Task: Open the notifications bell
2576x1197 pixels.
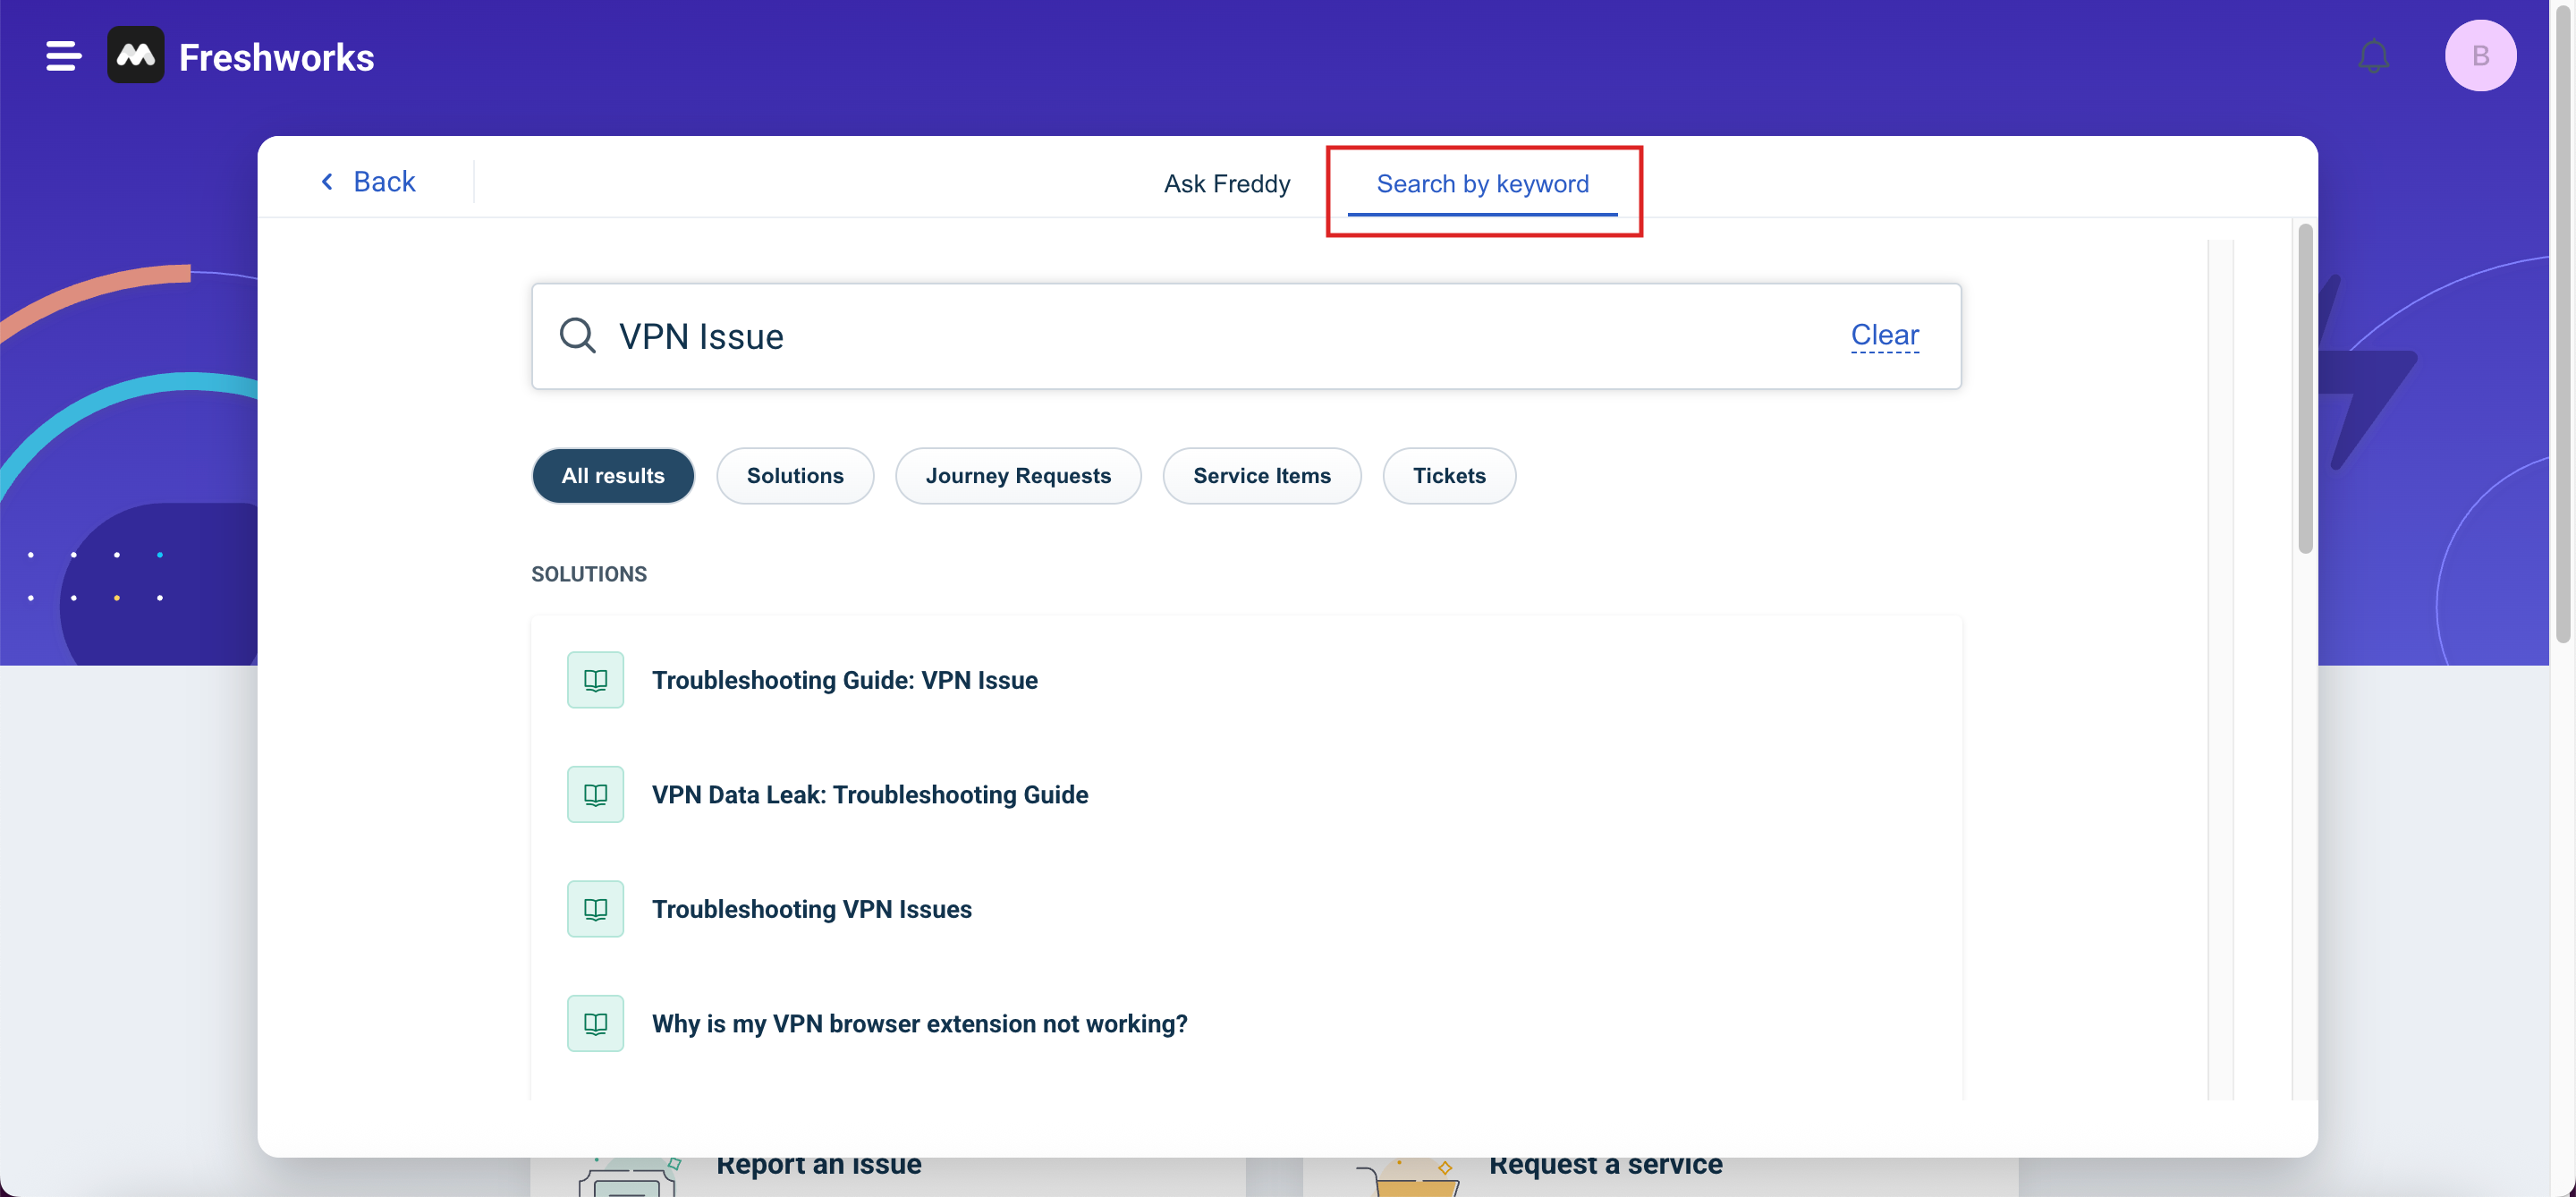Action: [2372, 56]
